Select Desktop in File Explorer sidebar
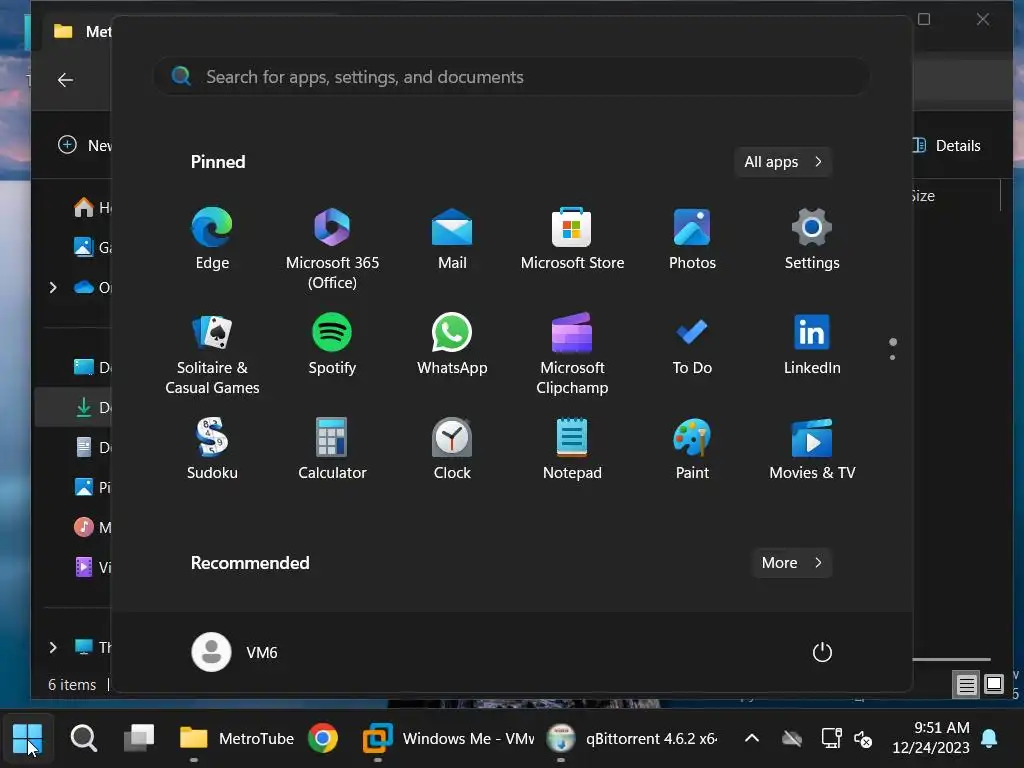 (x=91, y=367)
